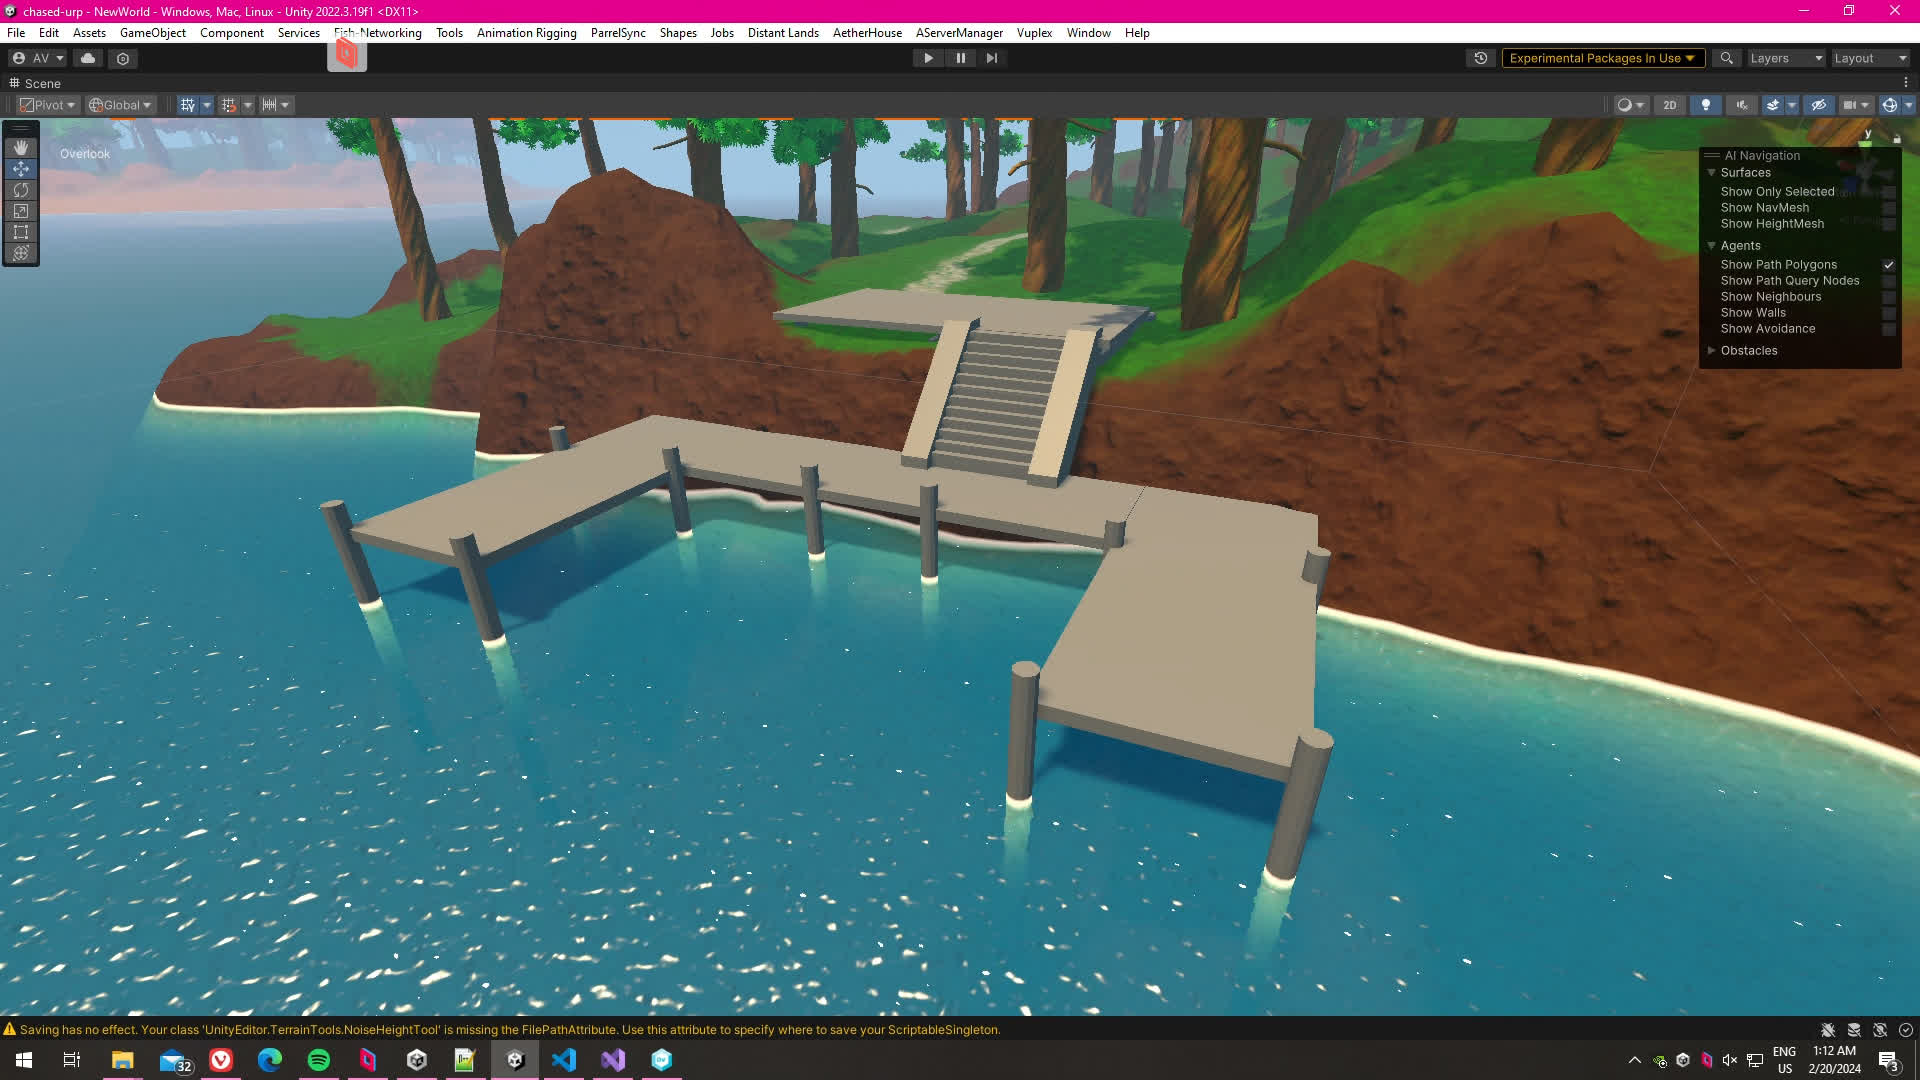Uncheck Show Path Polygons checkbox
Screen dimensions: 1920x1080
1889,265
